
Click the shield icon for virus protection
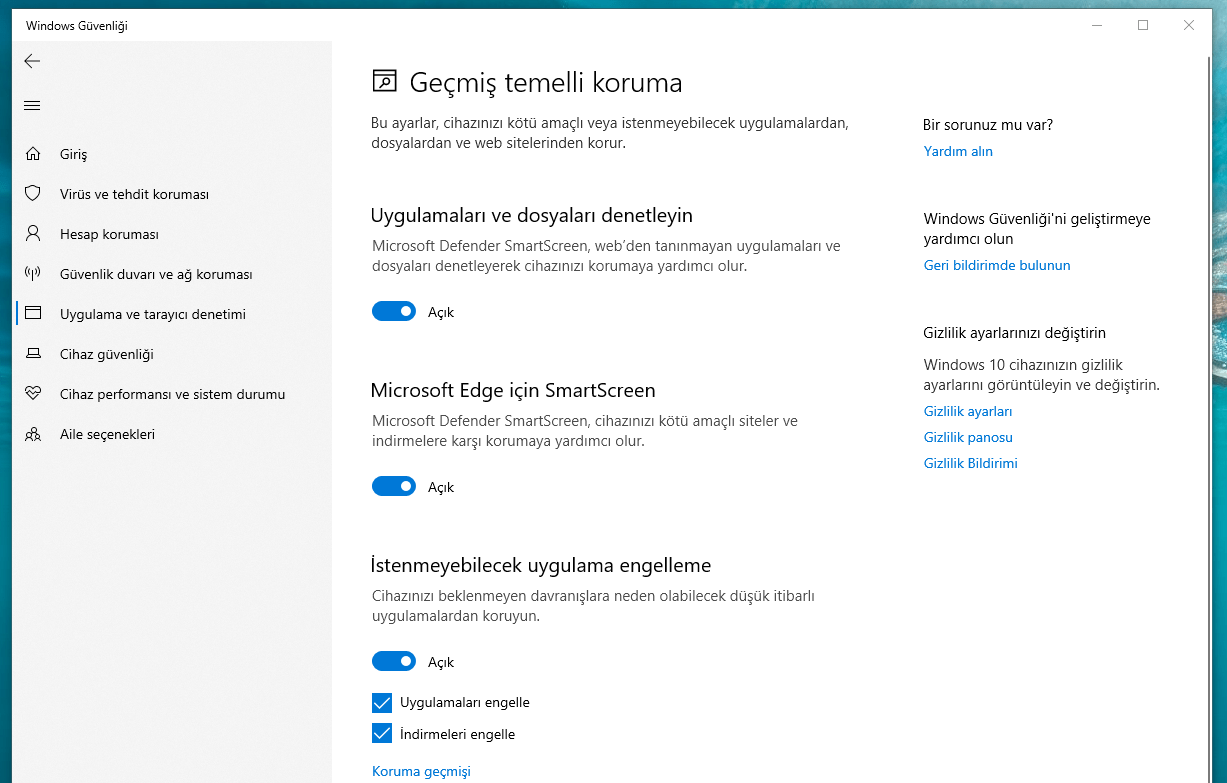pyautogui.click(x=33, y=194)
